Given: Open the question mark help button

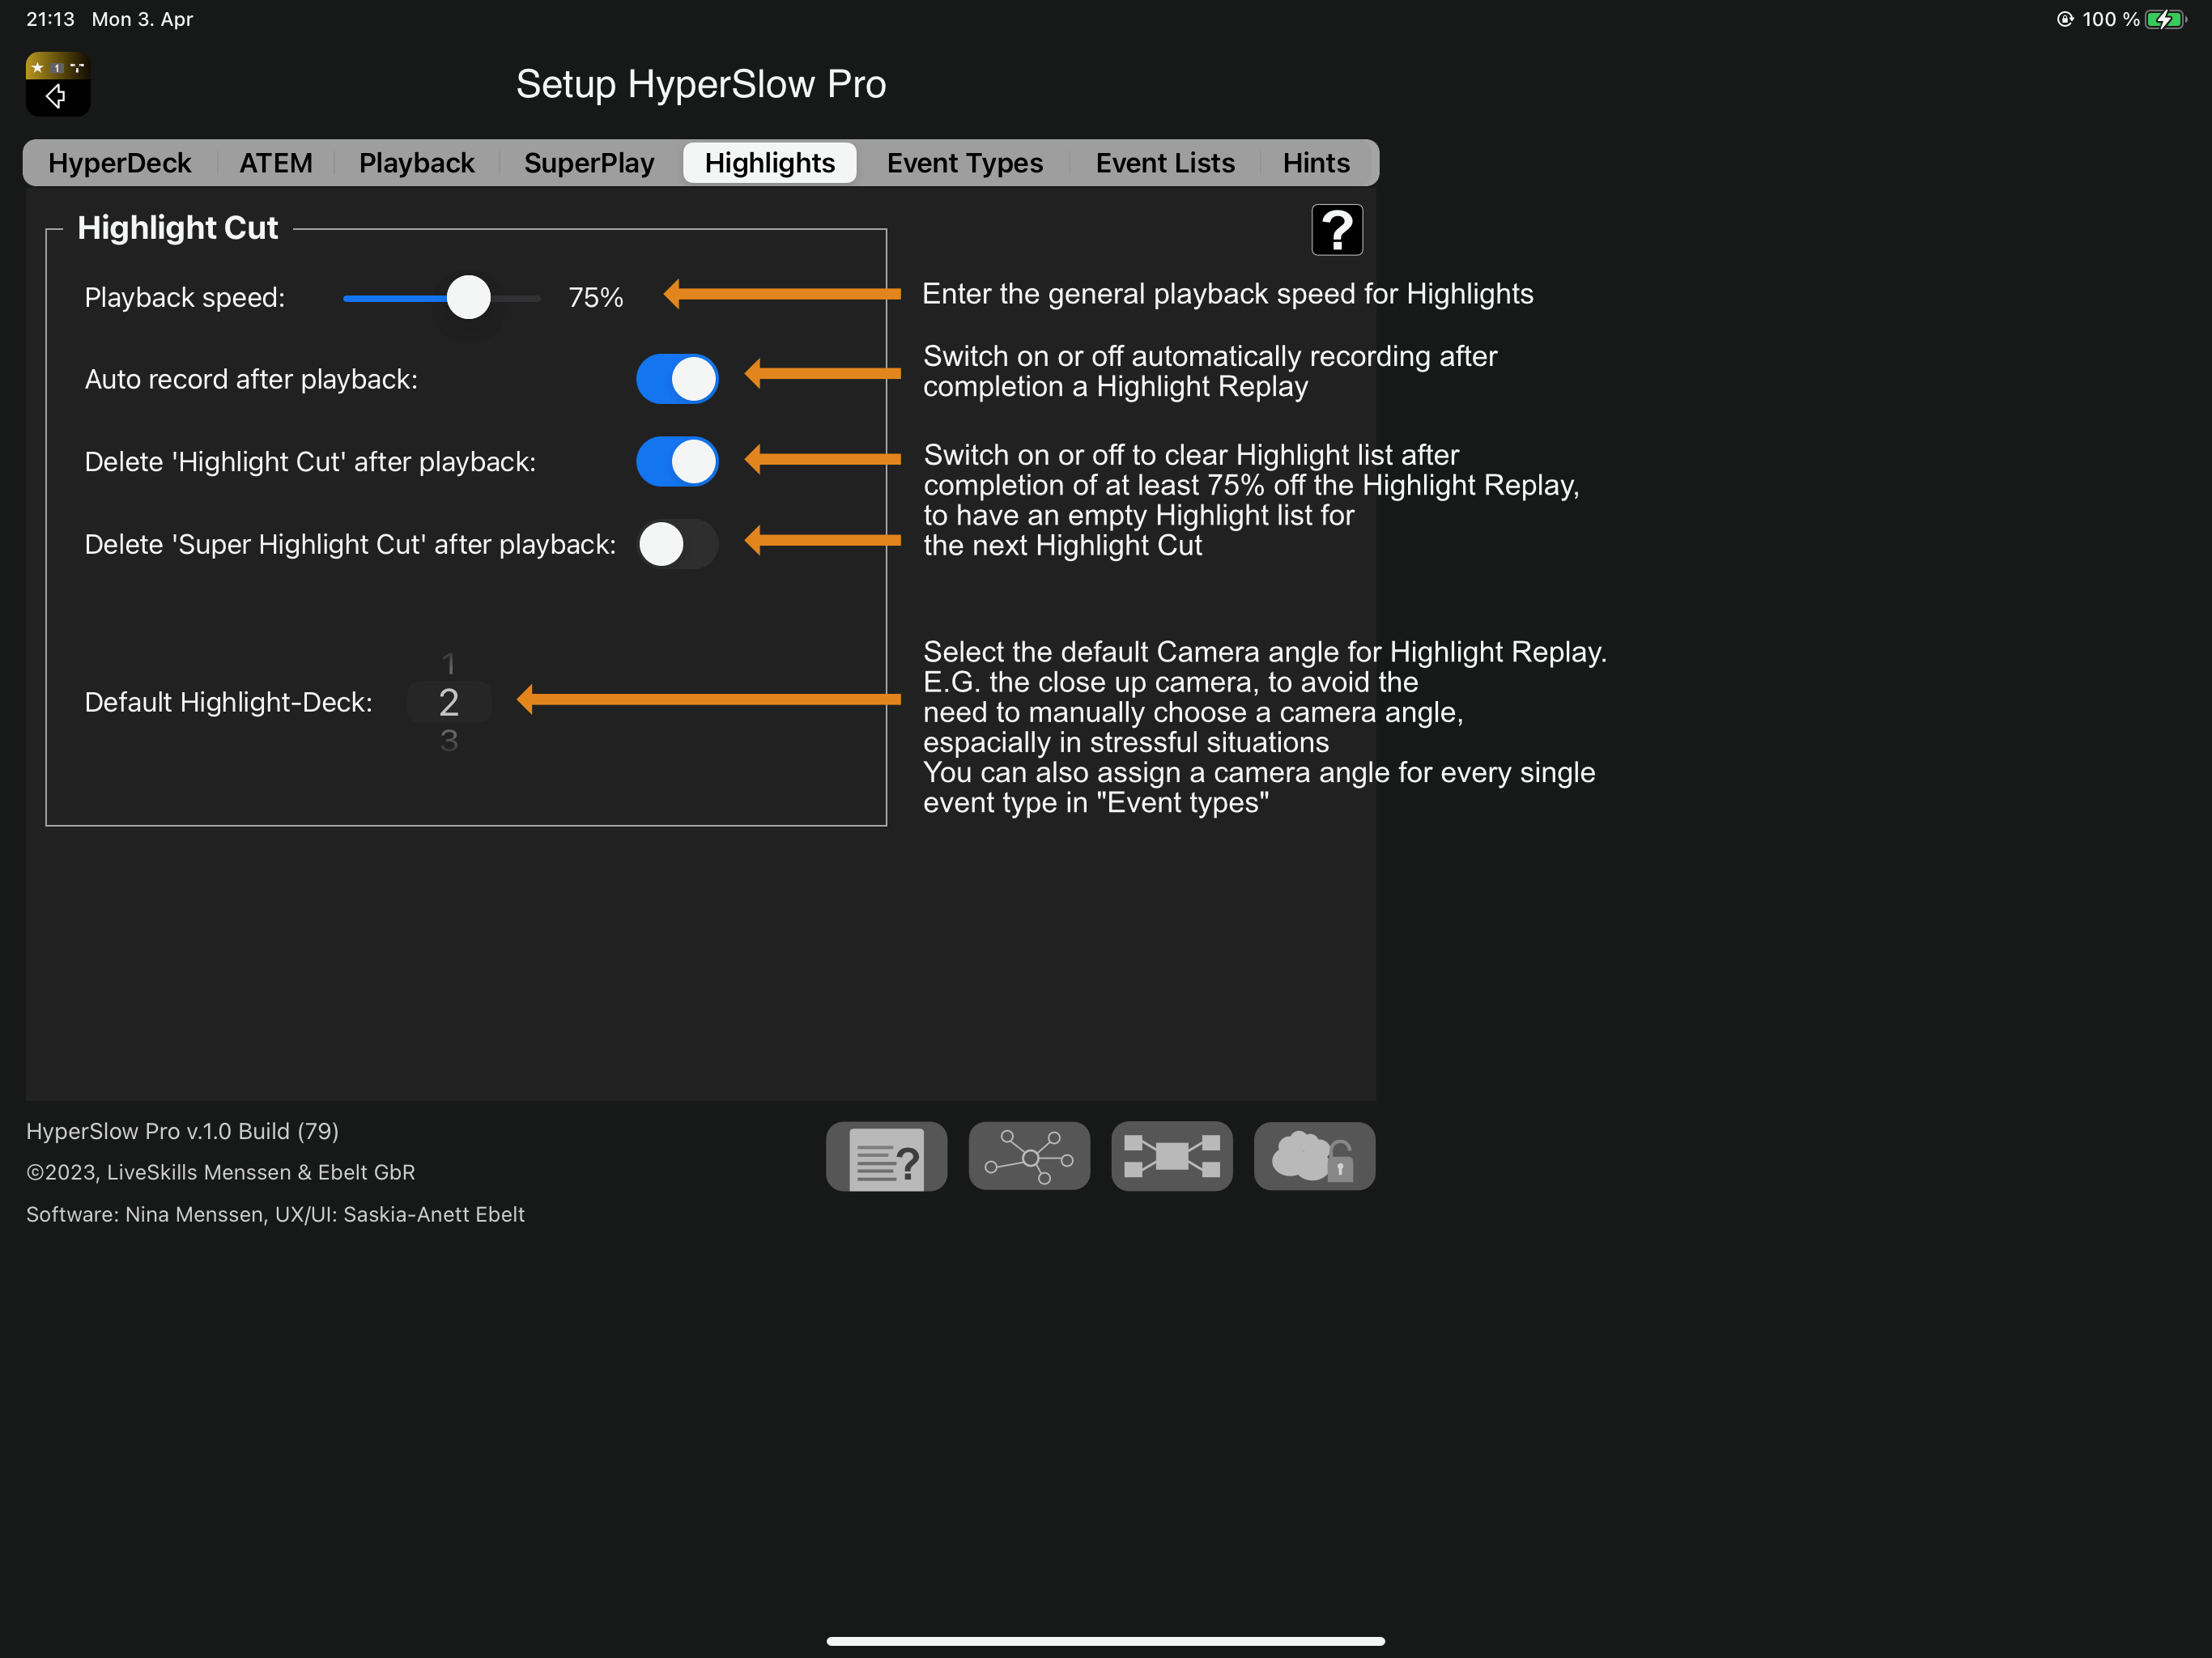Looking at the screenshot, I should 1337,230.
